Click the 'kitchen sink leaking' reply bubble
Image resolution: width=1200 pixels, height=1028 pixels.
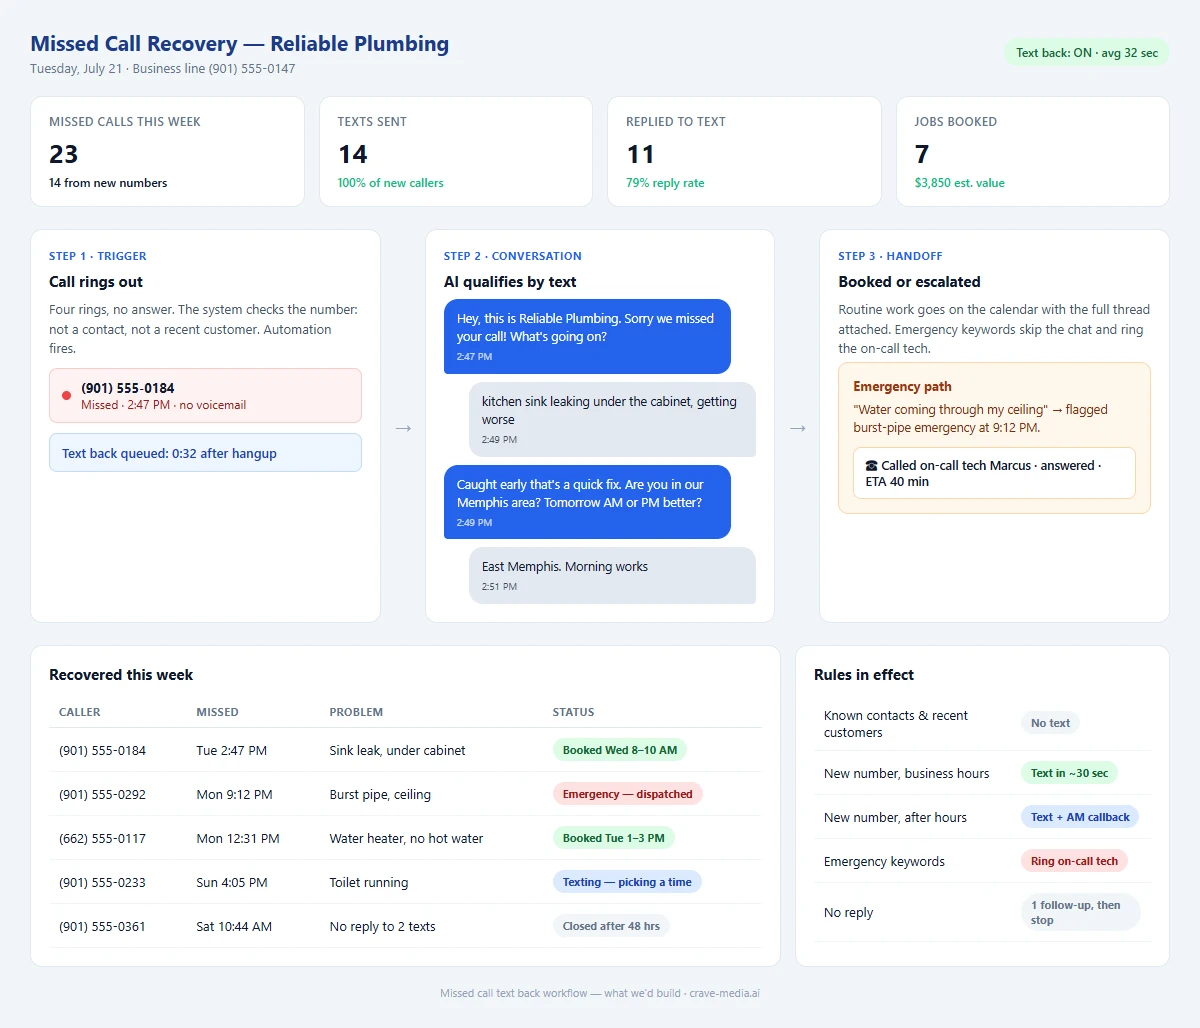[x=612, y=419]
